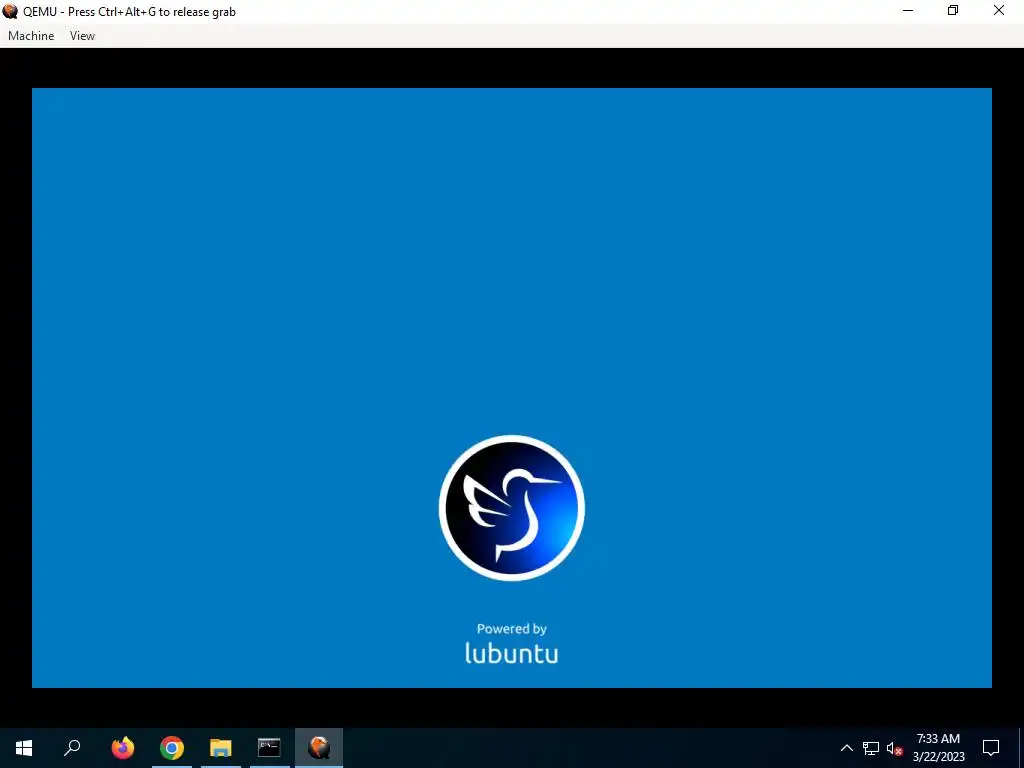Launch Firefox from the taskbar

click(123, 748)
